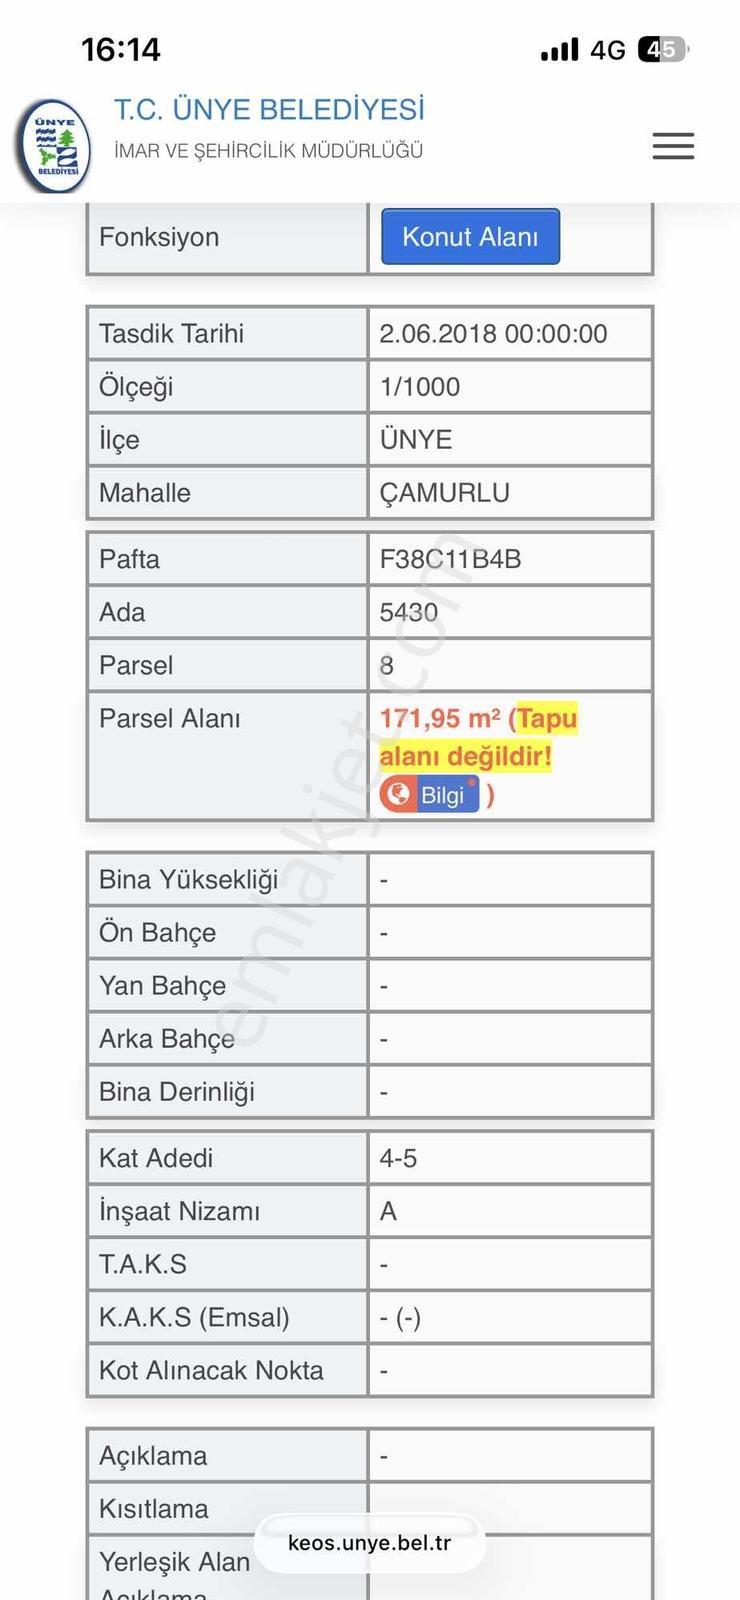Click the Konut Alanı button

click(x=470, y=237)
